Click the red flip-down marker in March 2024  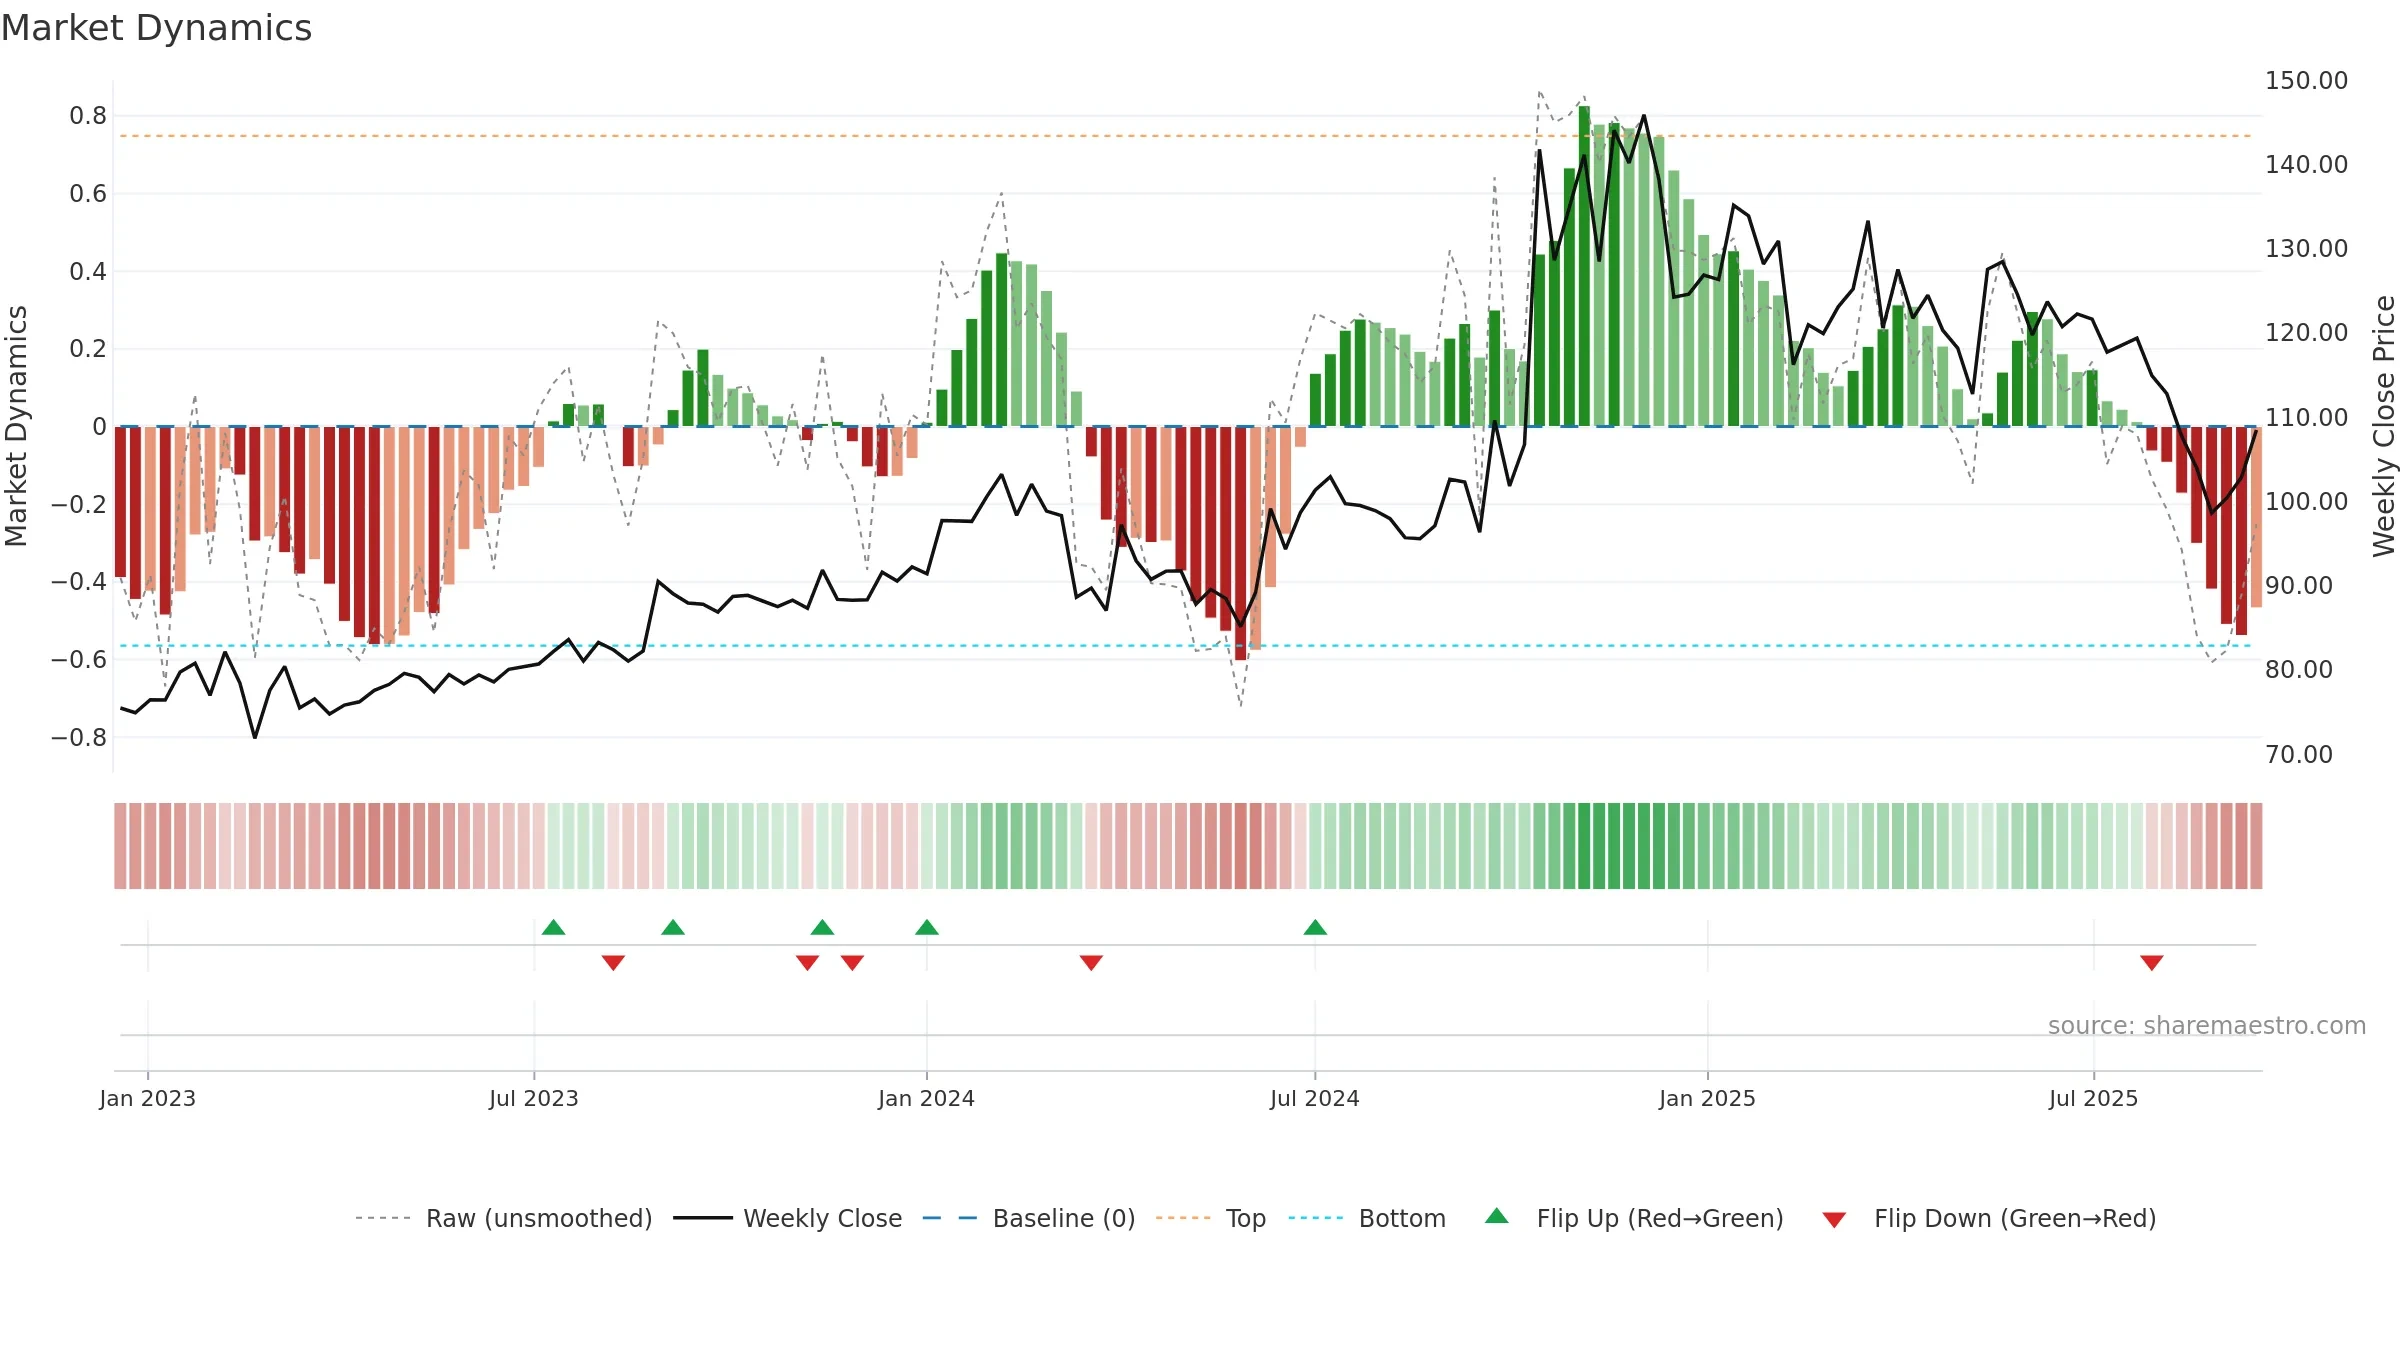[1091, 963]
